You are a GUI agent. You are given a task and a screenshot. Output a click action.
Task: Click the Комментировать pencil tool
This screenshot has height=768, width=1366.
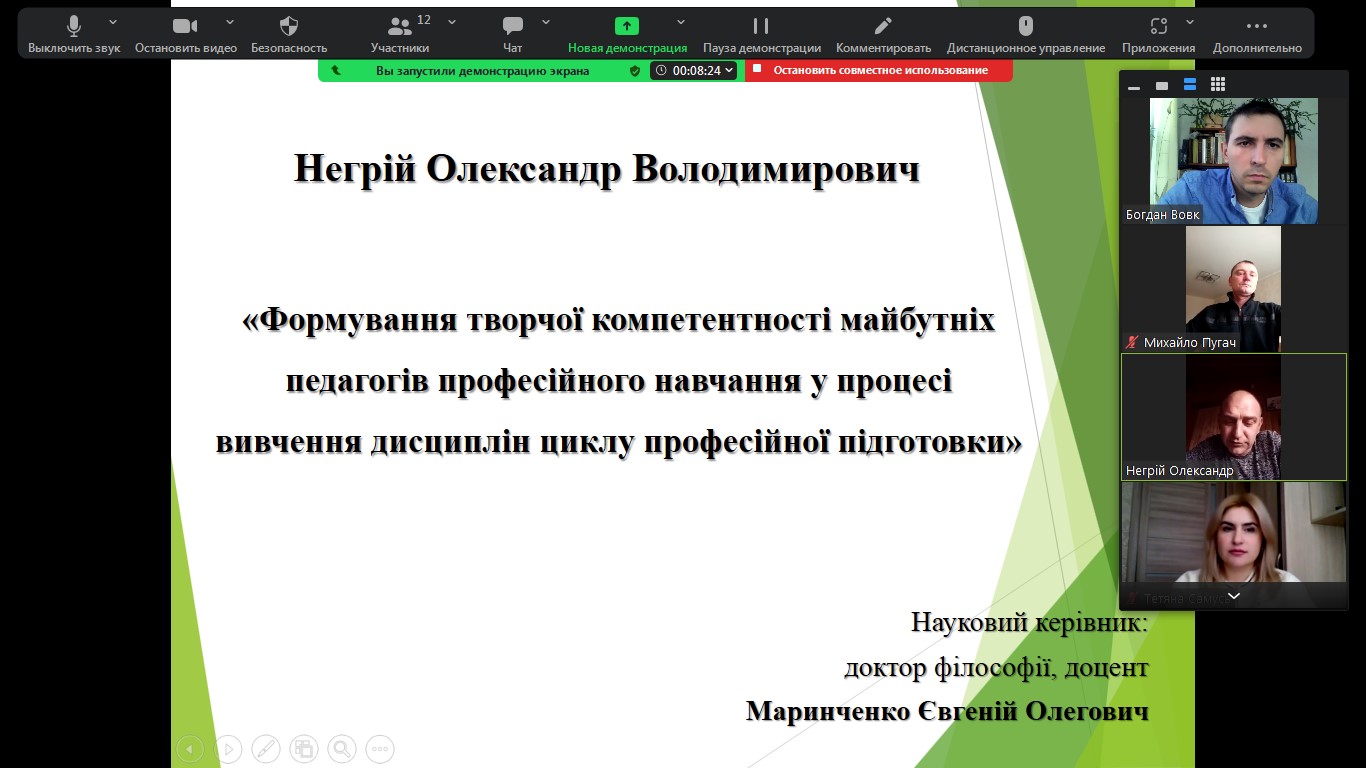[883, 34]
